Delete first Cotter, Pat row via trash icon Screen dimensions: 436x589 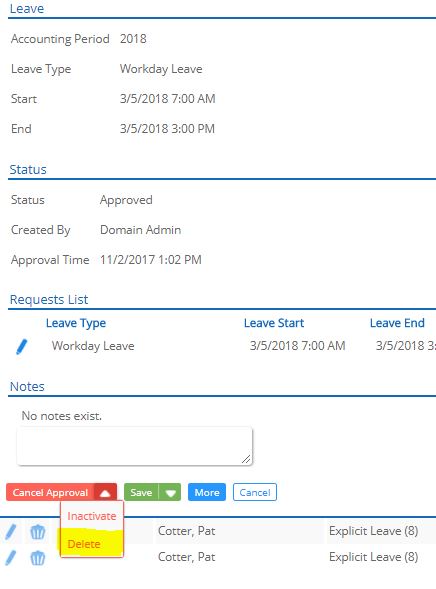click(x=38, y=532)
